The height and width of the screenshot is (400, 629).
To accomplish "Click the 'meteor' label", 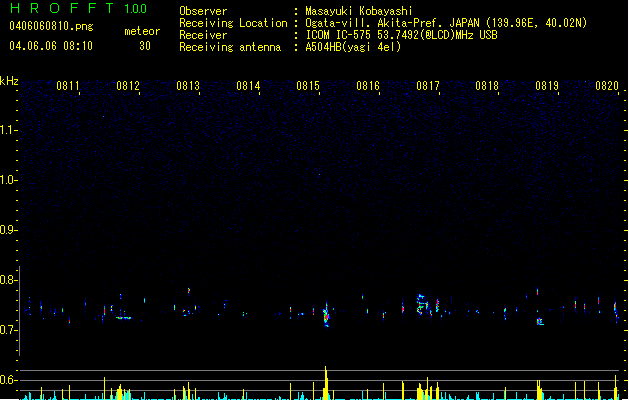I will (x=142, y=31).
